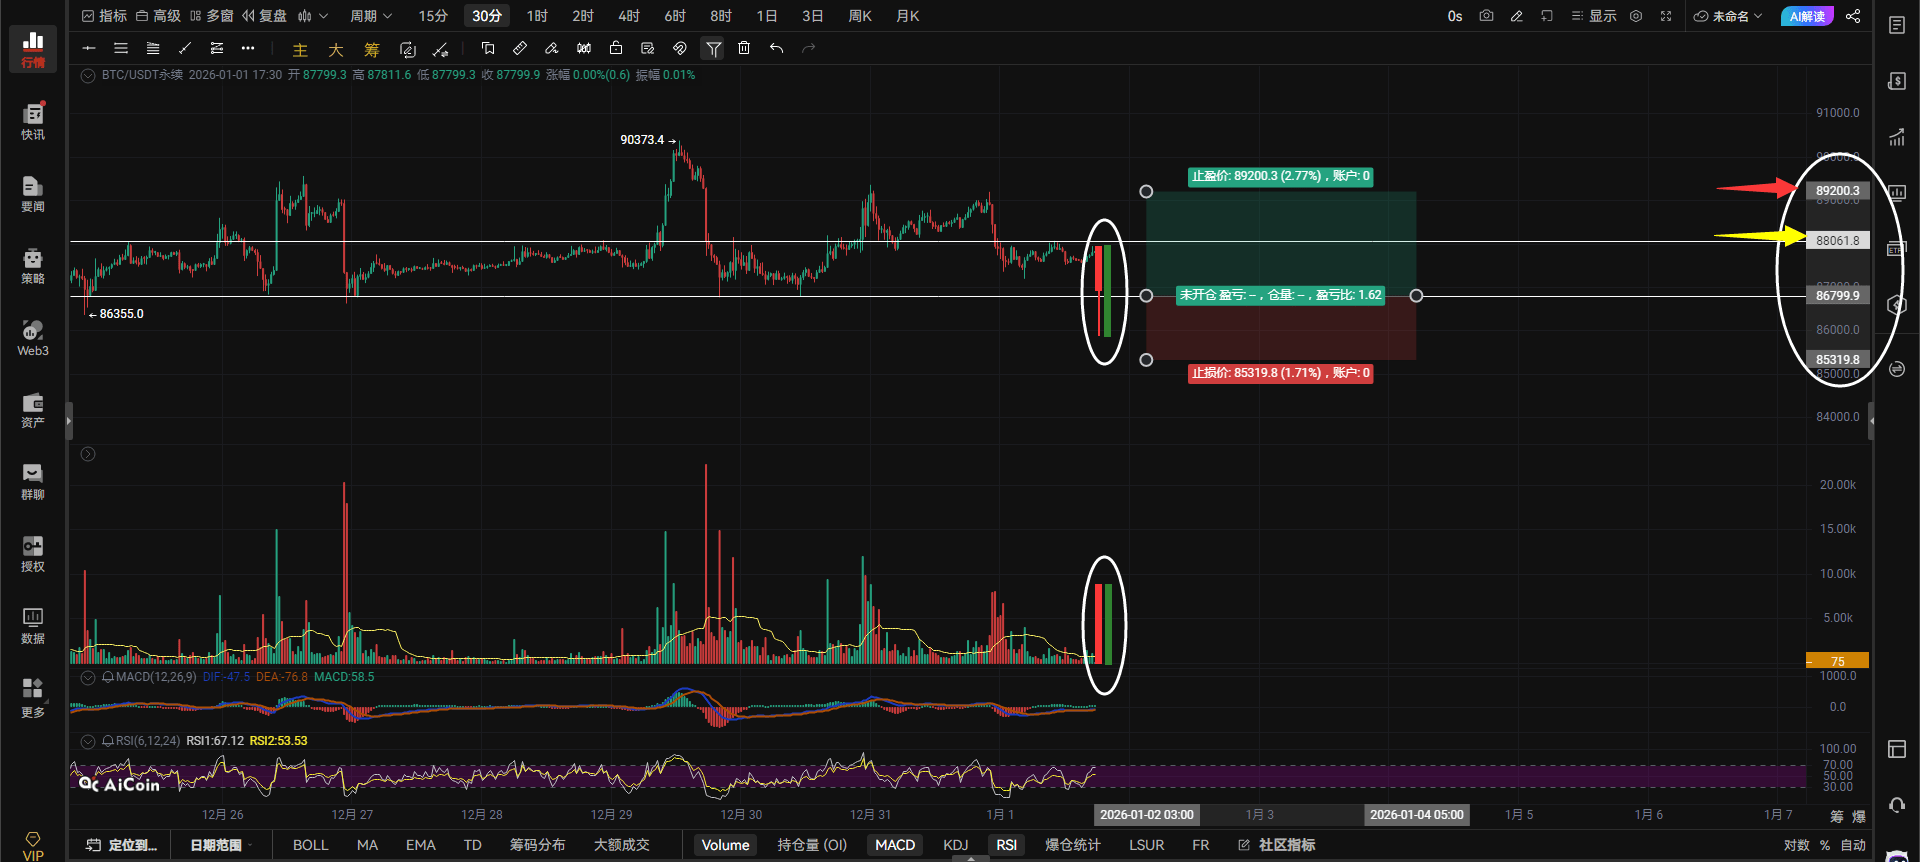The width and height of the screenshot is (1920, 862).
Task: Click the trash delete drawings icon
Action: (744, 48)
